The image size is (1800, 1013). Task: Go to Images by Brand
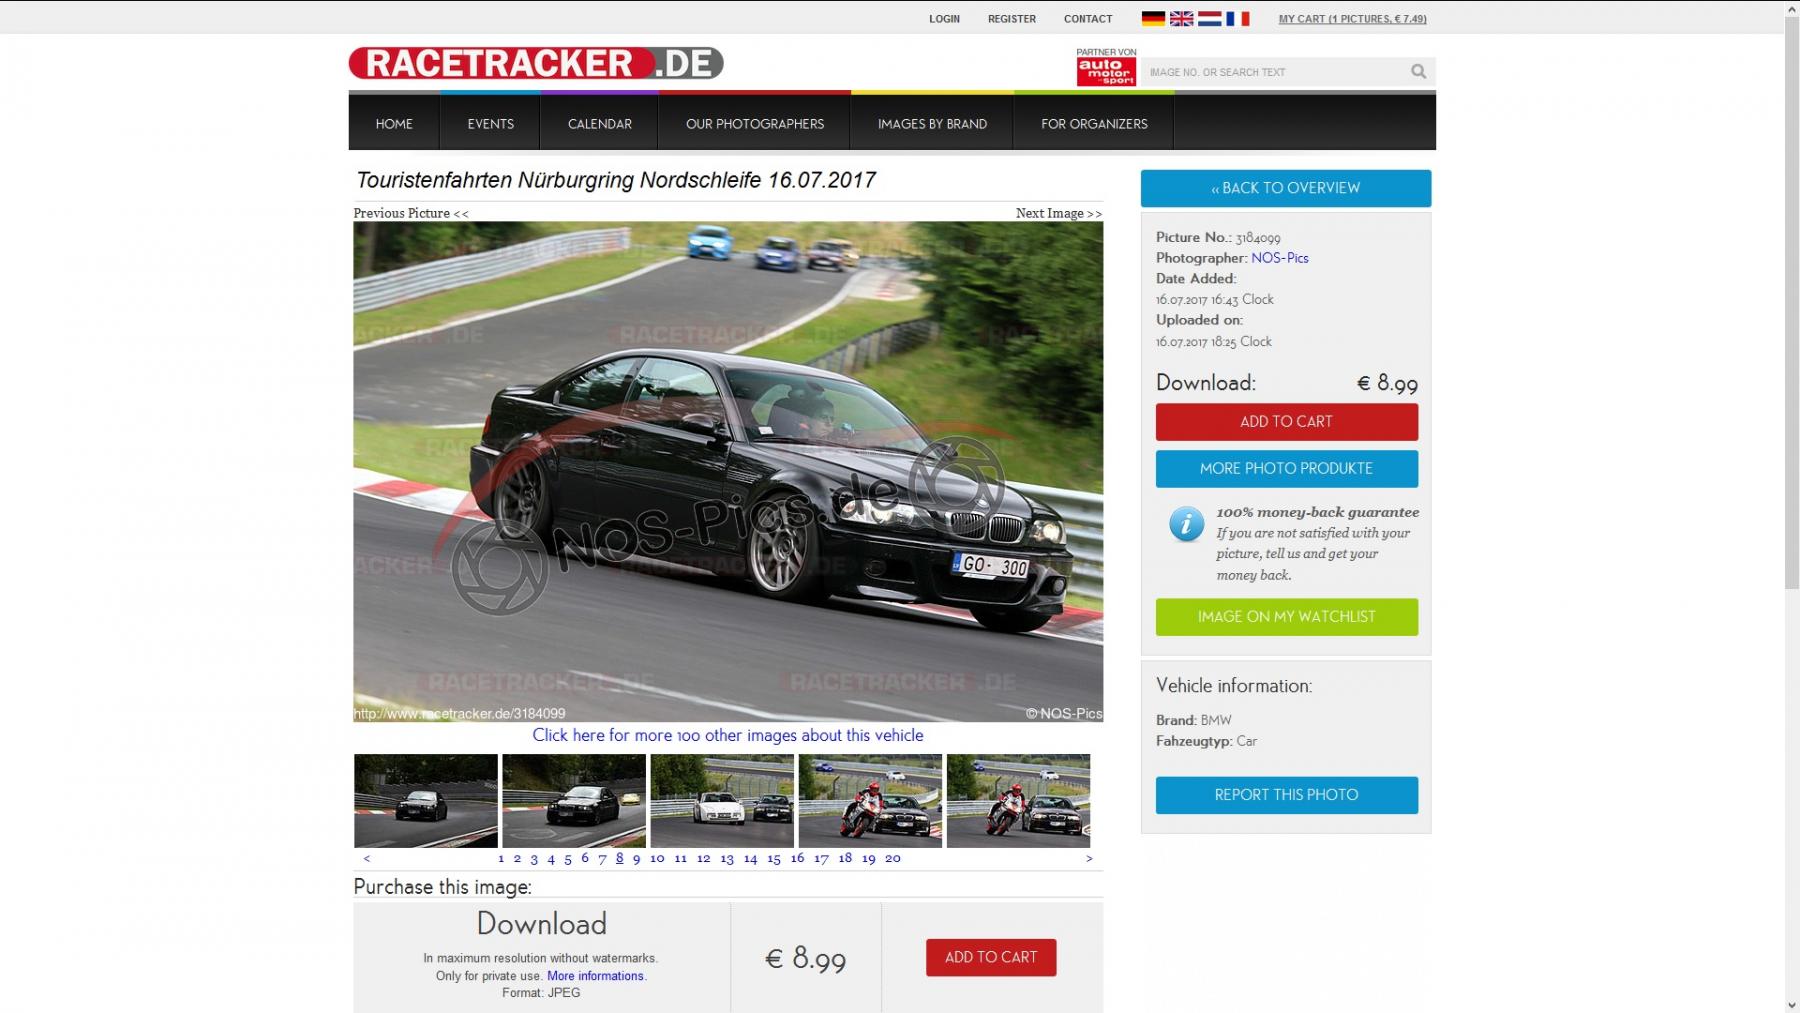click(x=932, y=124)
